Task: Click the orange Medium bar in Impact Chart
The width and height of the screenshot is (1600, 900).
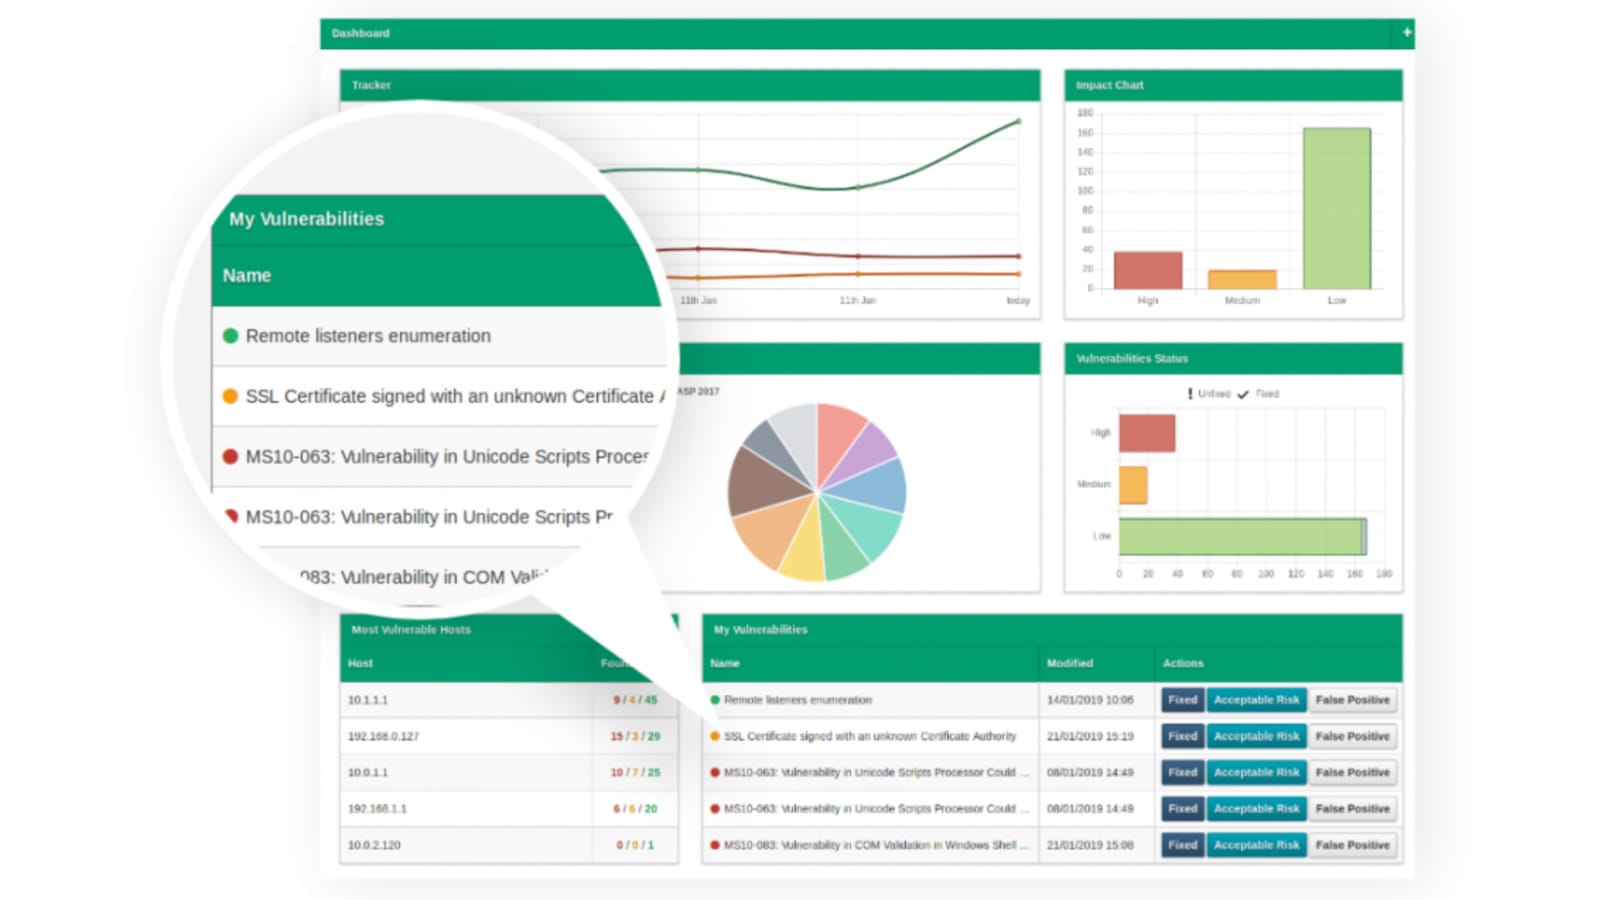Action: coord(1242,279)
